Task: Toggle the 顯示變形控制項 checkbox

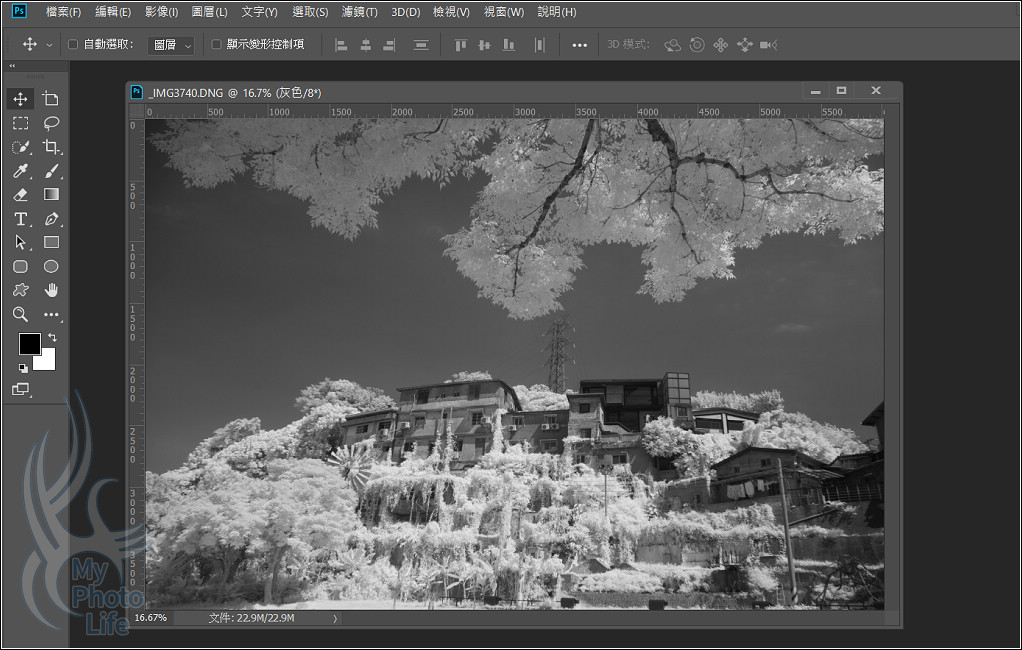Action: 217,44
